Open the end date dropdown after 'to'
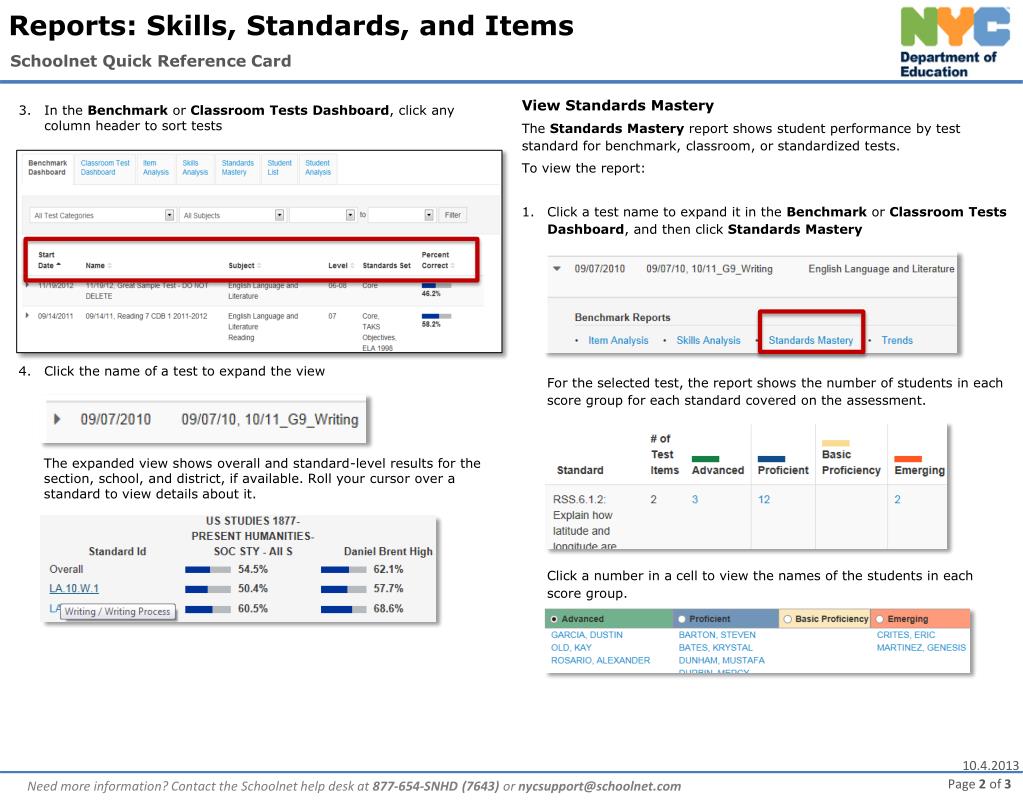The width and height of the screenshot is (1023, 808). click(401, 215)
